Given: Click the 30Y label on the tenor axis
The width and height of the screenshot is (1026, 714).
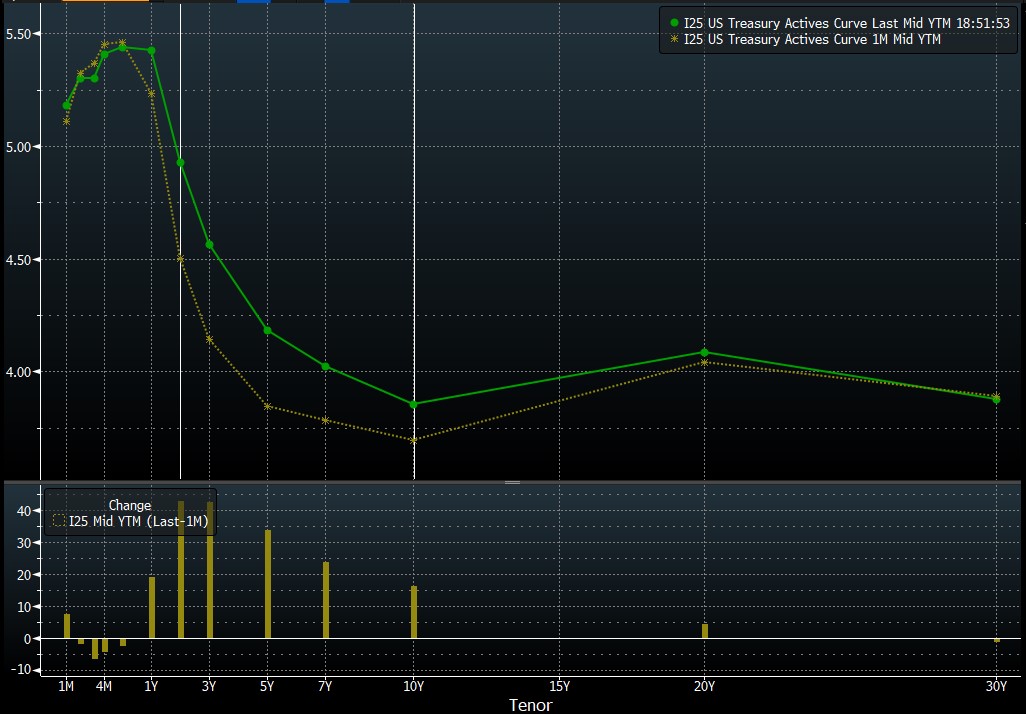Looking at the screenshot, I should (x=996, y=686).
